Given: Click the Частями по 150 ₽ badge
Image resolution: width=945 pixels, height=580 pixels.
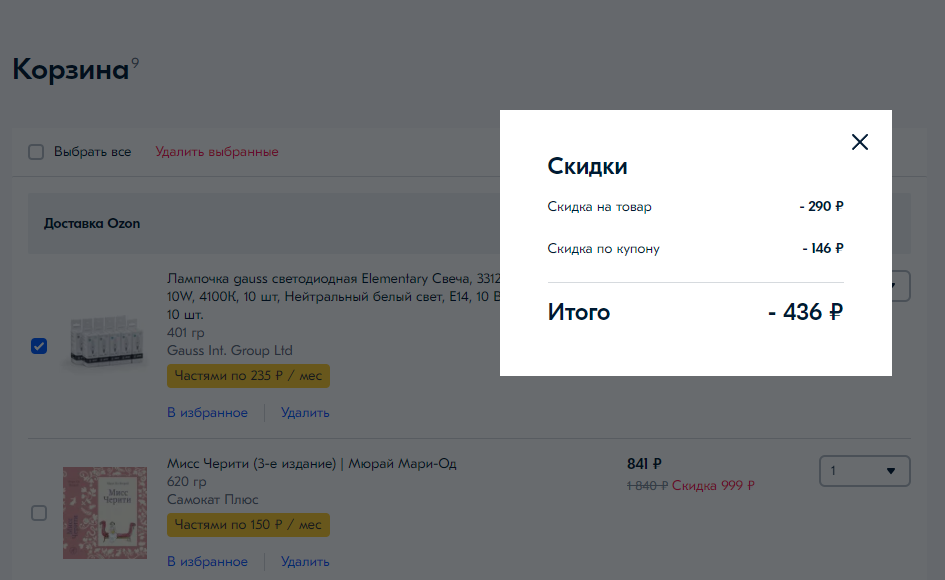Looking at the screenshot, I should [248, 525].
